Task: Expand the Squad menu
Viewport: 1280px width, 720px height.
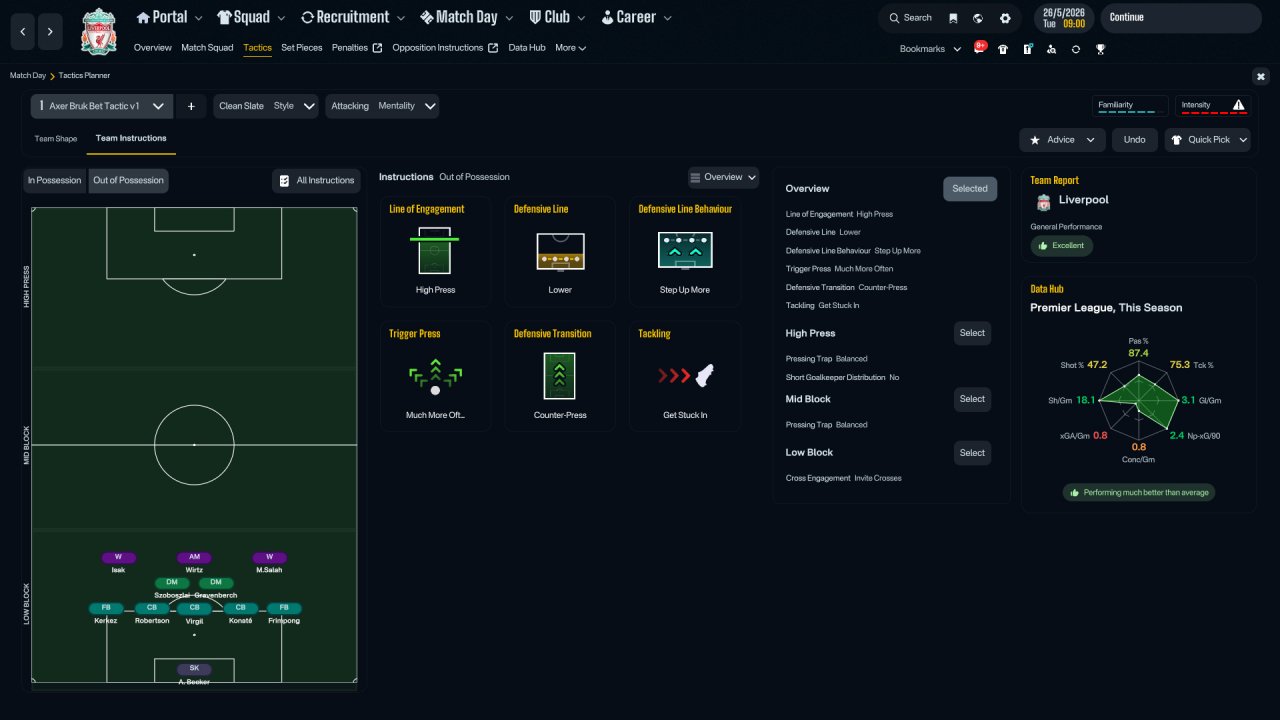Action: (x=251, y=17)
